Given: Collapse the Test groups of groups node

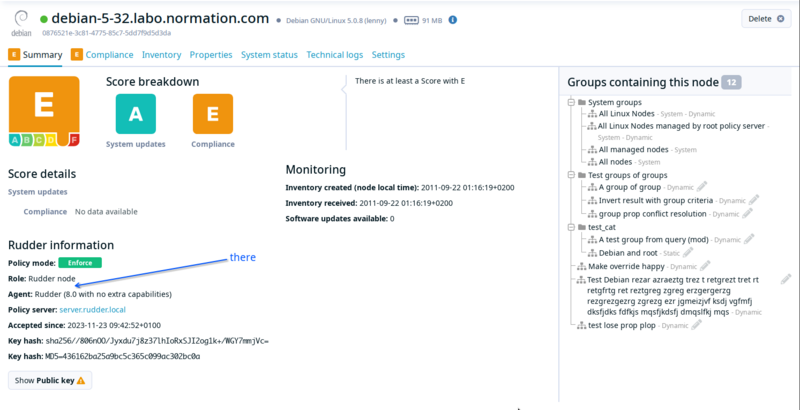Looking at the screenshot, I should tap(571, 175).
